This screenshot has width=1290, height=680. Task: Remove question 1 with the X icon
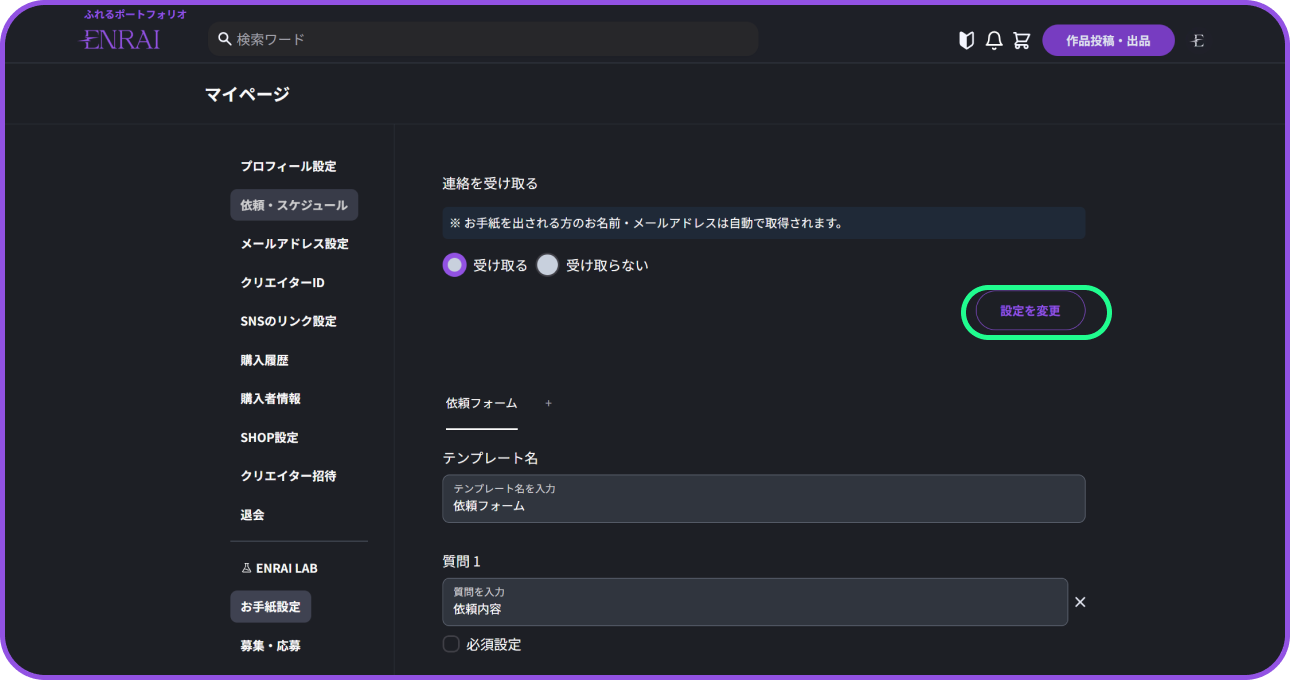[1080, 602]
